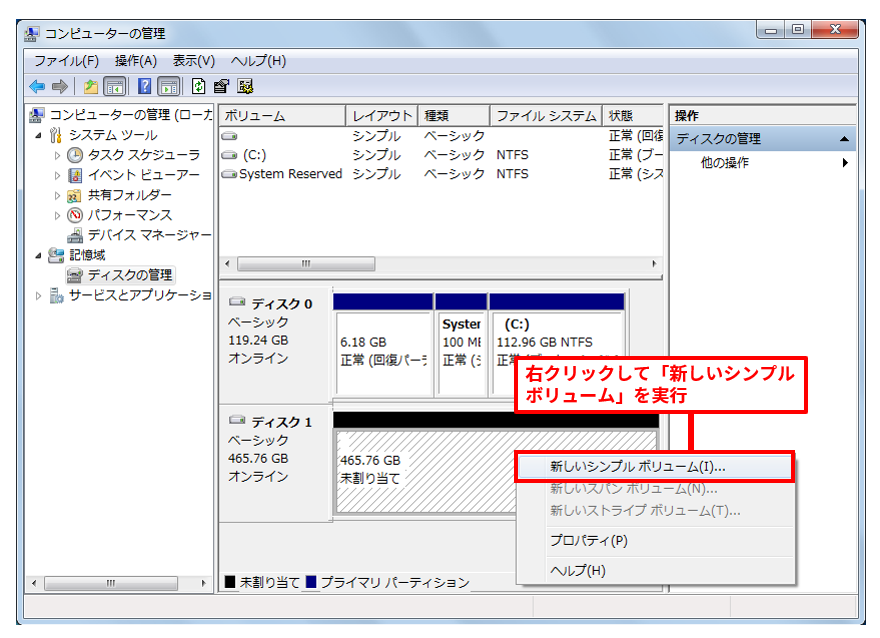Sort by the 状態 column header

633,116
